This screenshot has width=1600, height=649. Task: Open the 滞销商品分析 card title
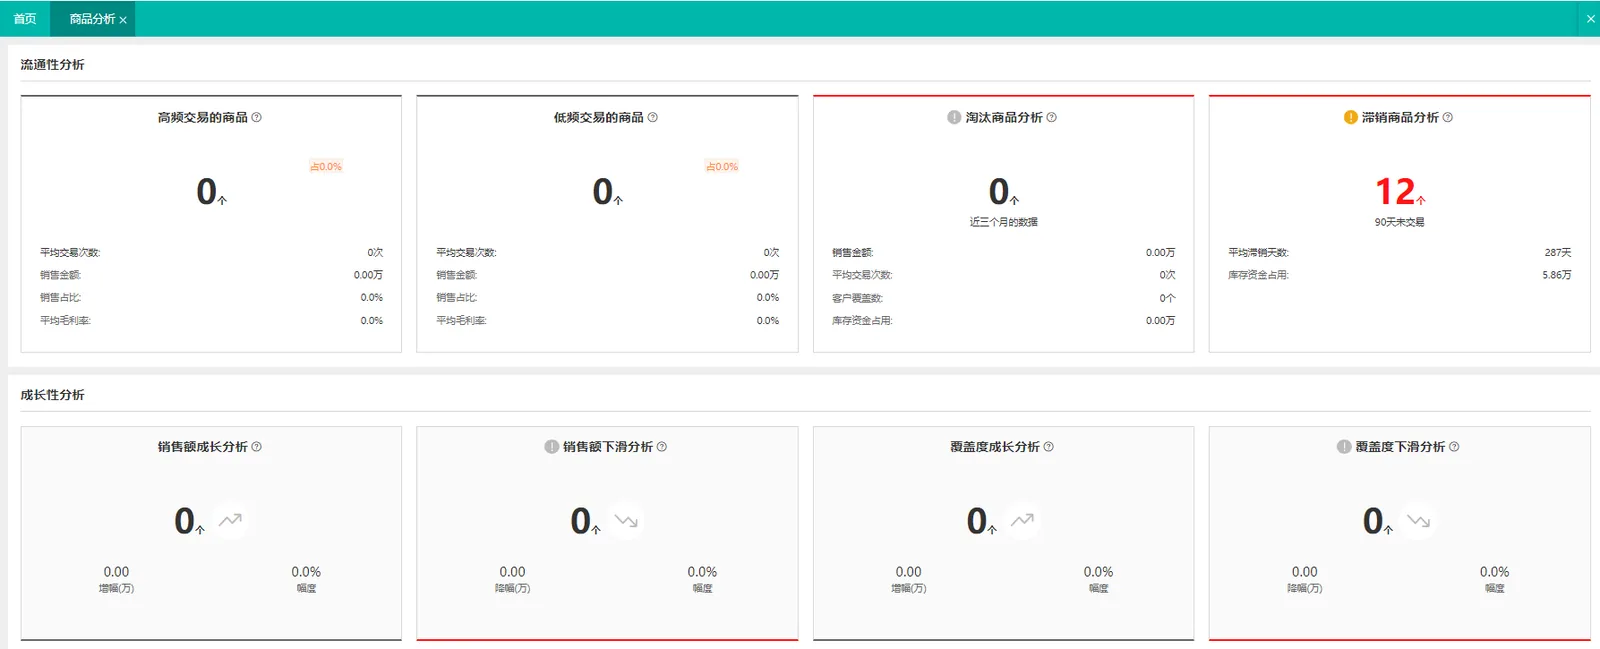point(1400,117)
